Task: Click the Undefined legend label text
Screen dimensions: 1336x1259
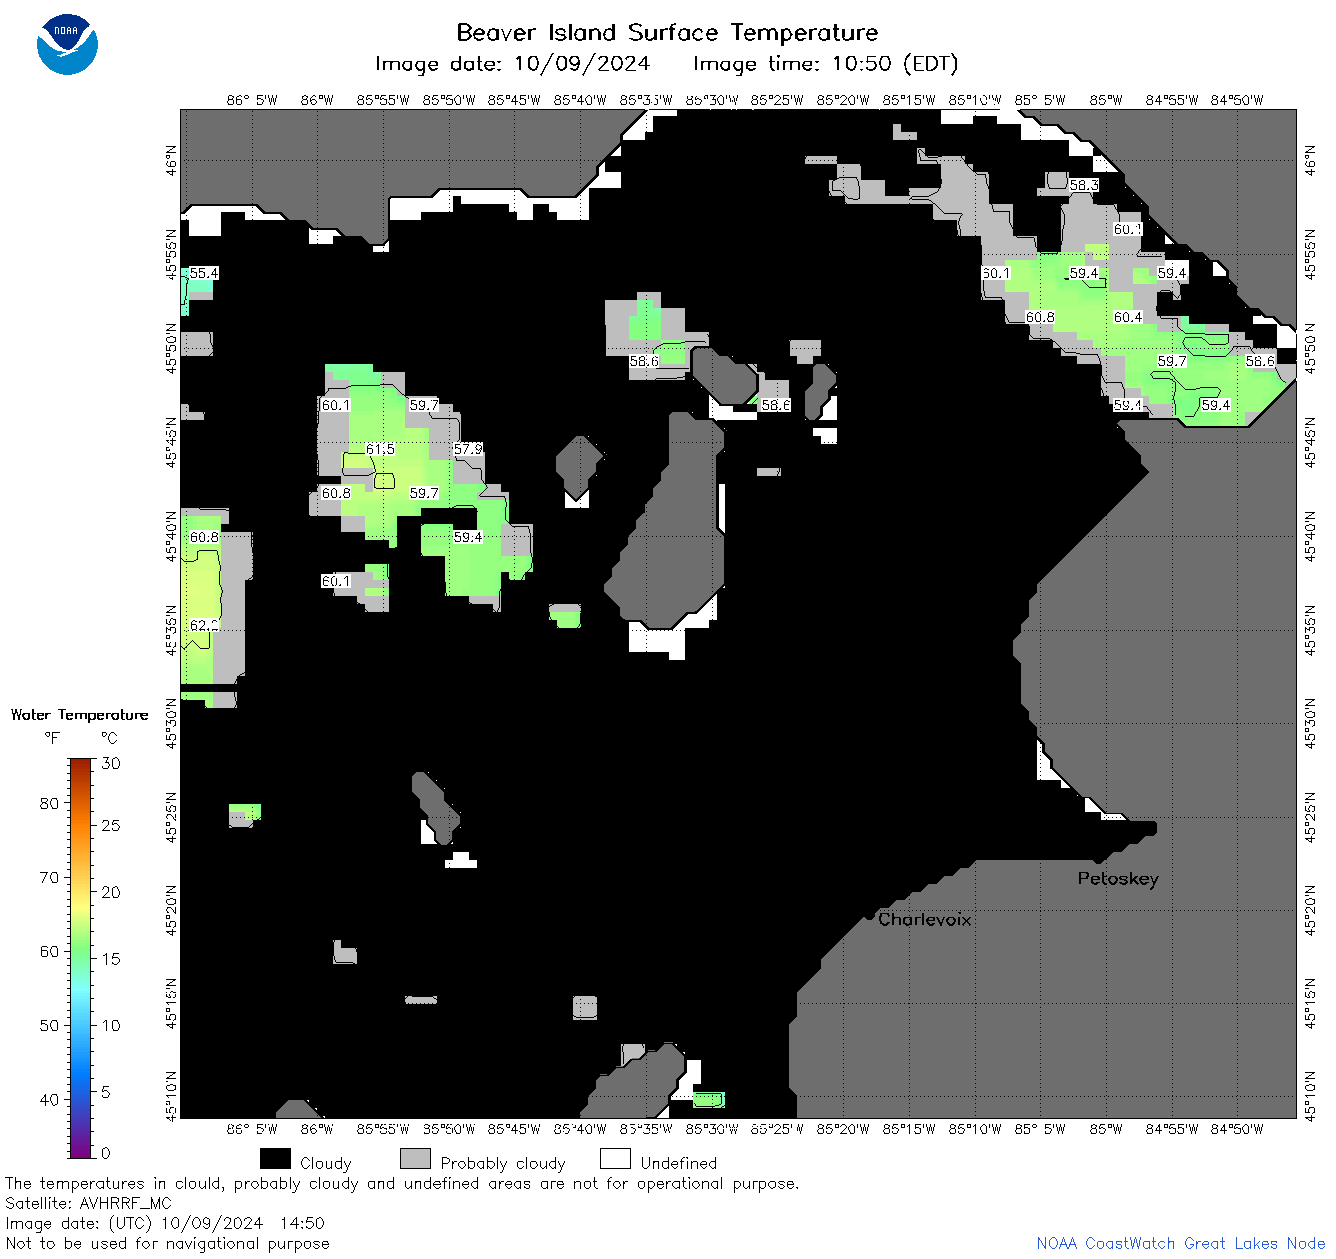Action: click(x=679, y=1163)
